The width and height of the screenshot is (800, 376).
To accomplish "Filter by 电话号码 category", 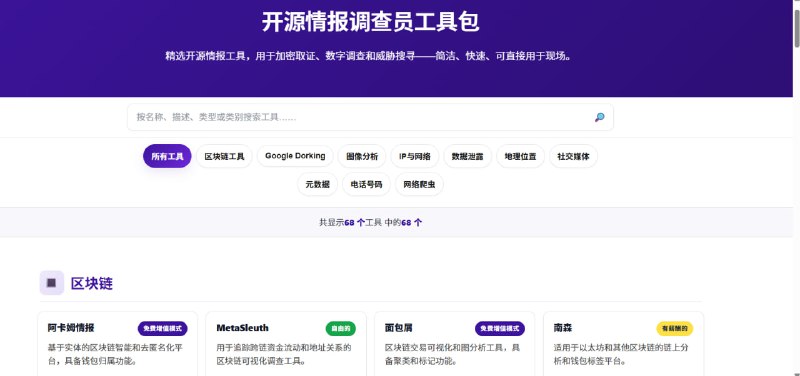I will click(366, 184).
